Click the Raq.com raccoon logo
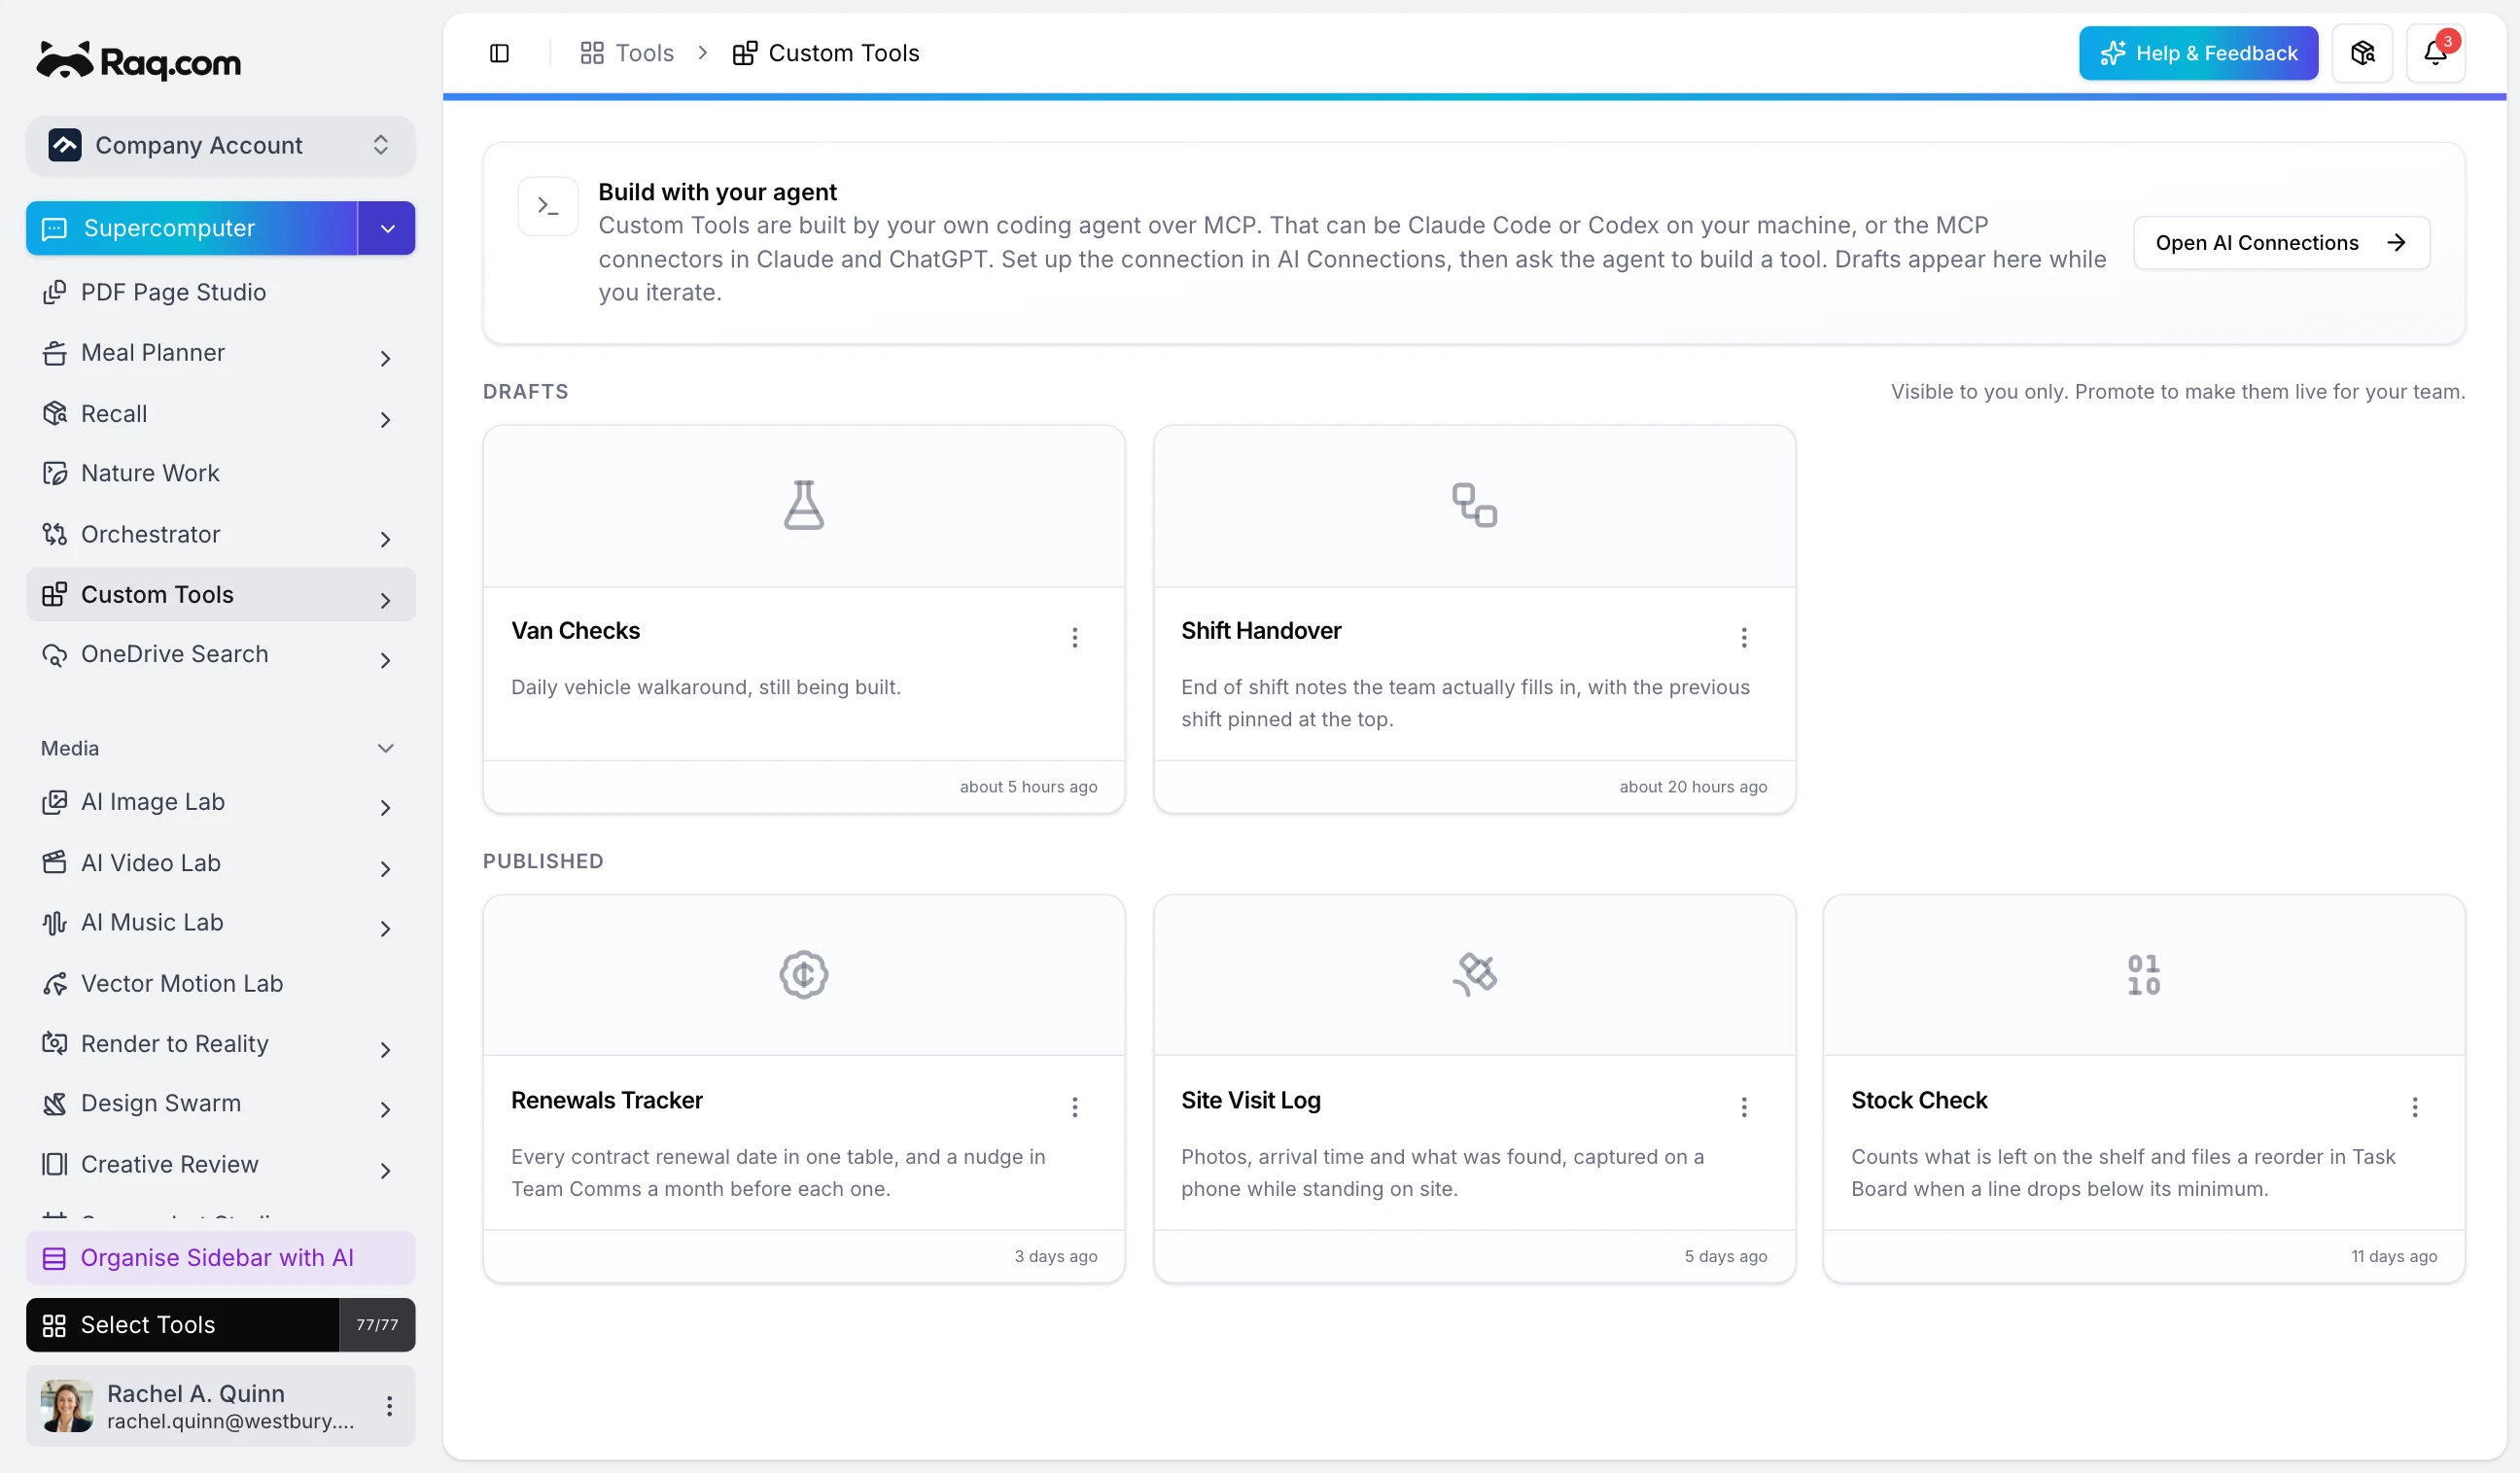Image resolution: width=2520 pixels, height=1473 pixels. [139, 61]
